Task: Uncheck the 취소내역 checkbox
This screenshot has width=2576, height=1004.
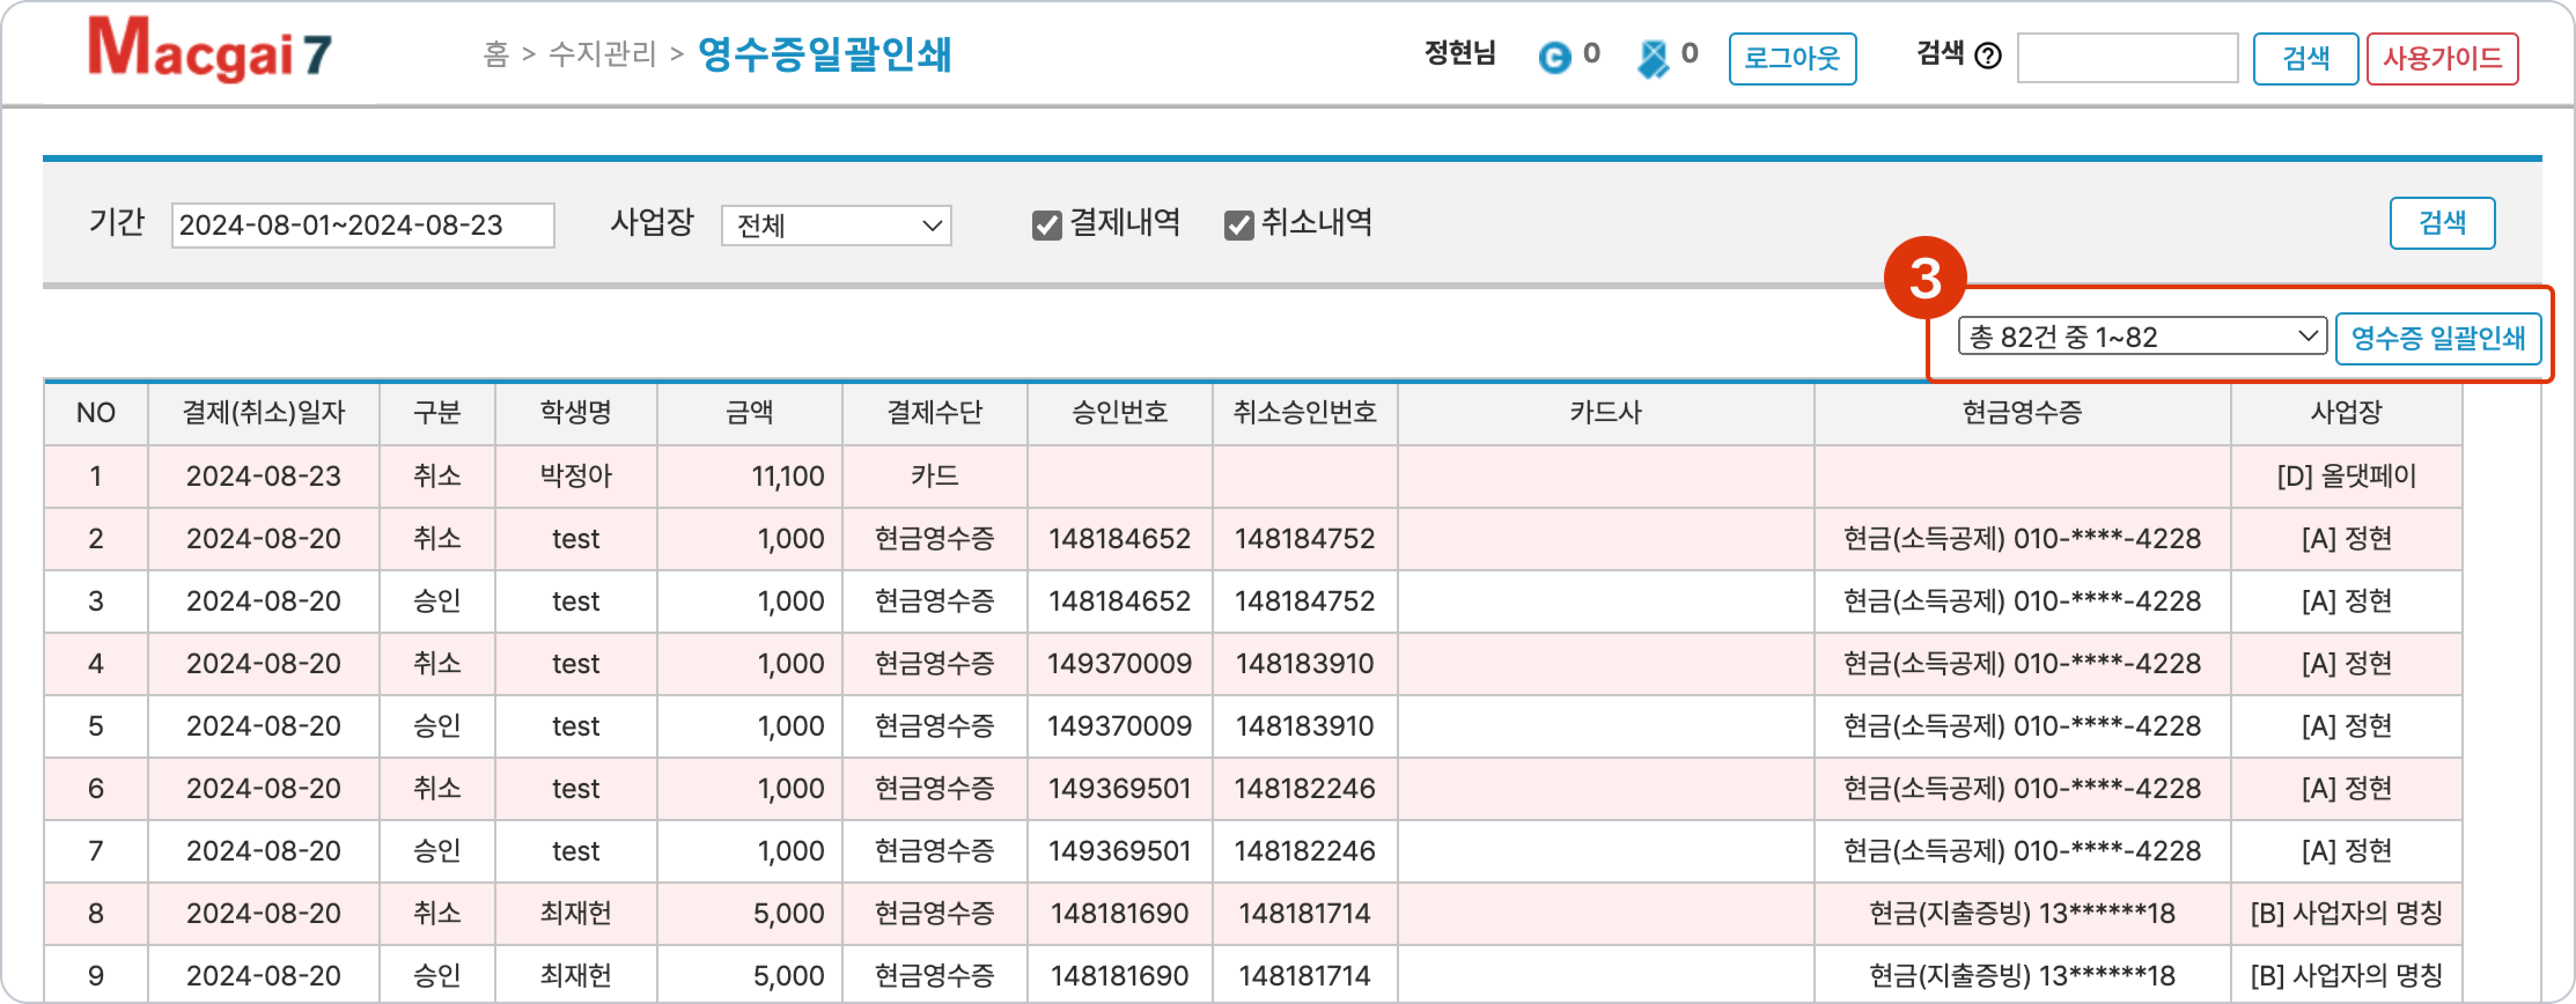Action: (x=1238, y=225)
